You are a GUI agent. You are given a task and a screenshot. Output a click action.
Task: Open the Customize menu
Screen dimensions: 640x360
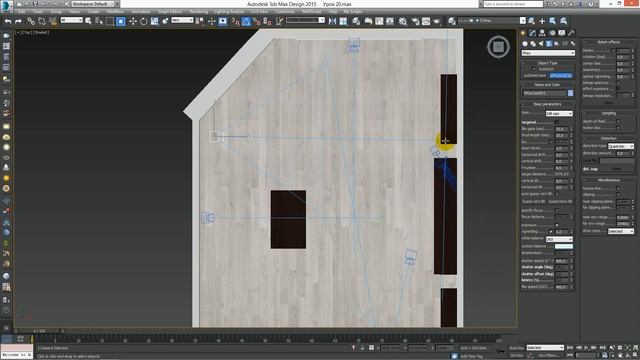coord(285,12)
